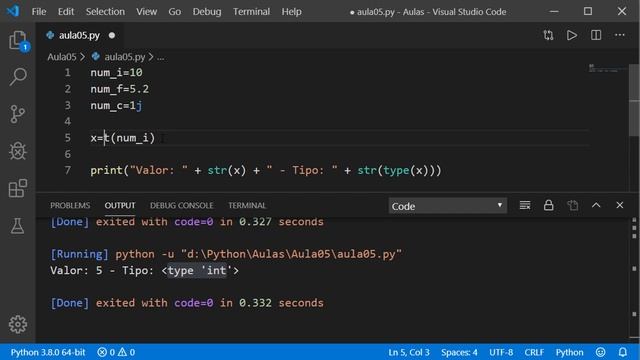This screenshot has width=640, height=360.
Task: Split the editor to the right
Action: click(596, 36)
